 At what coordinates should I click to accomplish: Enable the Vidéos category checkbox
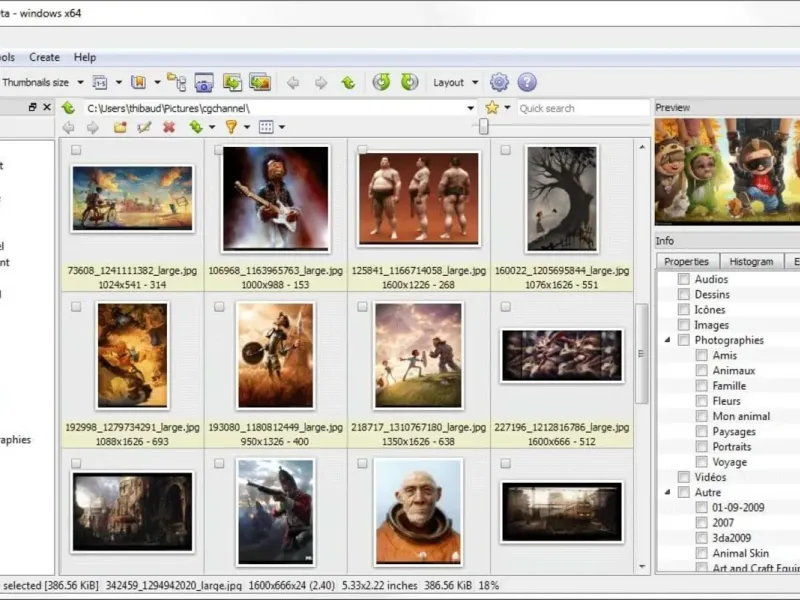(x=684, y=478)
